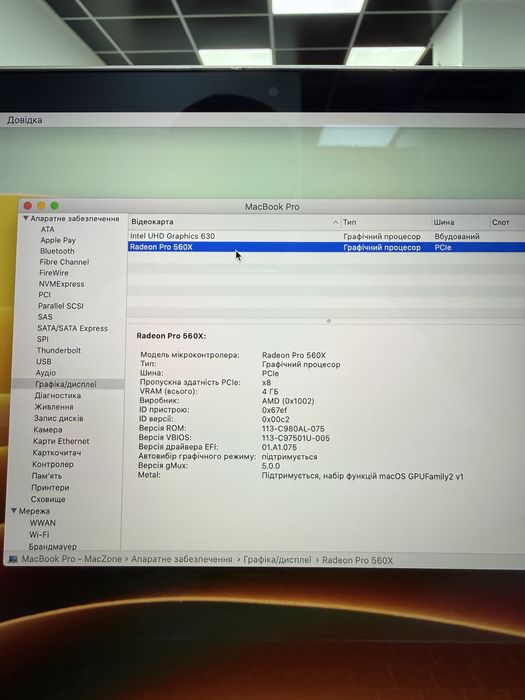Click the Metal GPUFamily2 v1 support value

click(362, 476)
